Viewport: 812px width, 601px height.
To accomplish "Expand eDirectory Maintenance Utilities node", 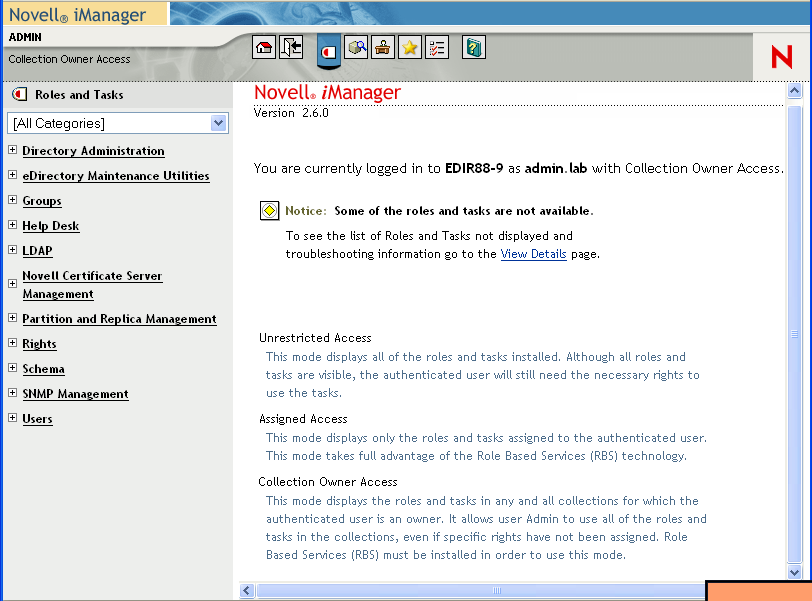I will 13,175.
